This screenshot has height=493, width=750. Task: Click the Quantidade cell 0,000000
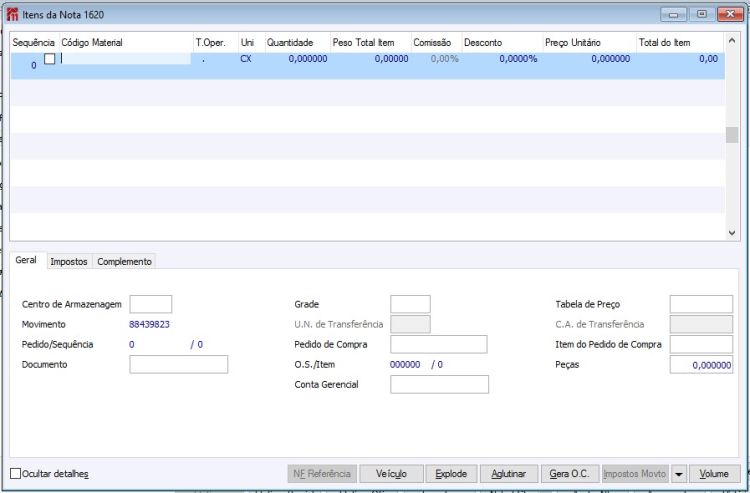pos(308,59)
